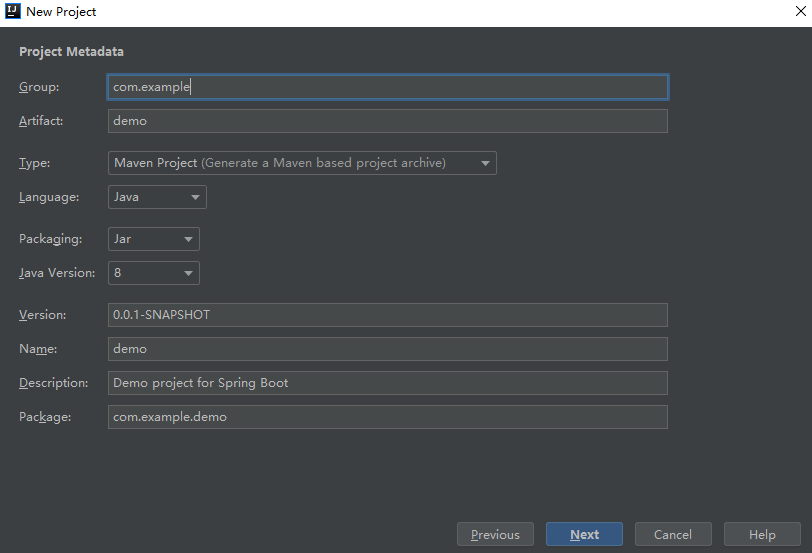This screenshot has height=553, width=812.
Task: Click the Artifact label
Action: (x=41, y=121)
